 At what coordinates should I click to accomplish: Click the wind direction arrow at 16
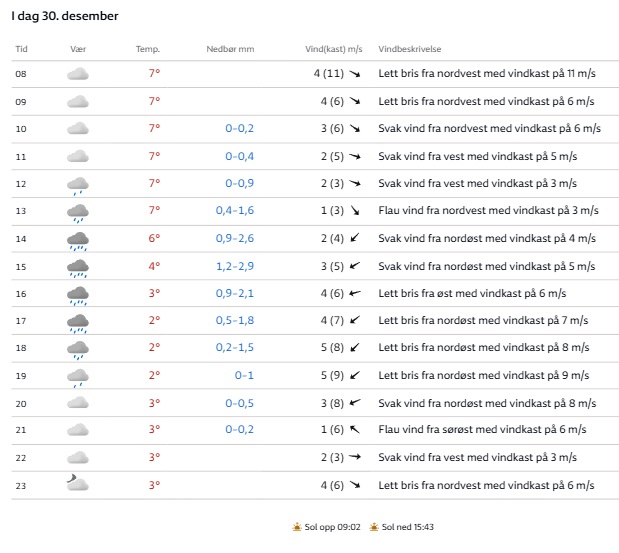[355, 293]
